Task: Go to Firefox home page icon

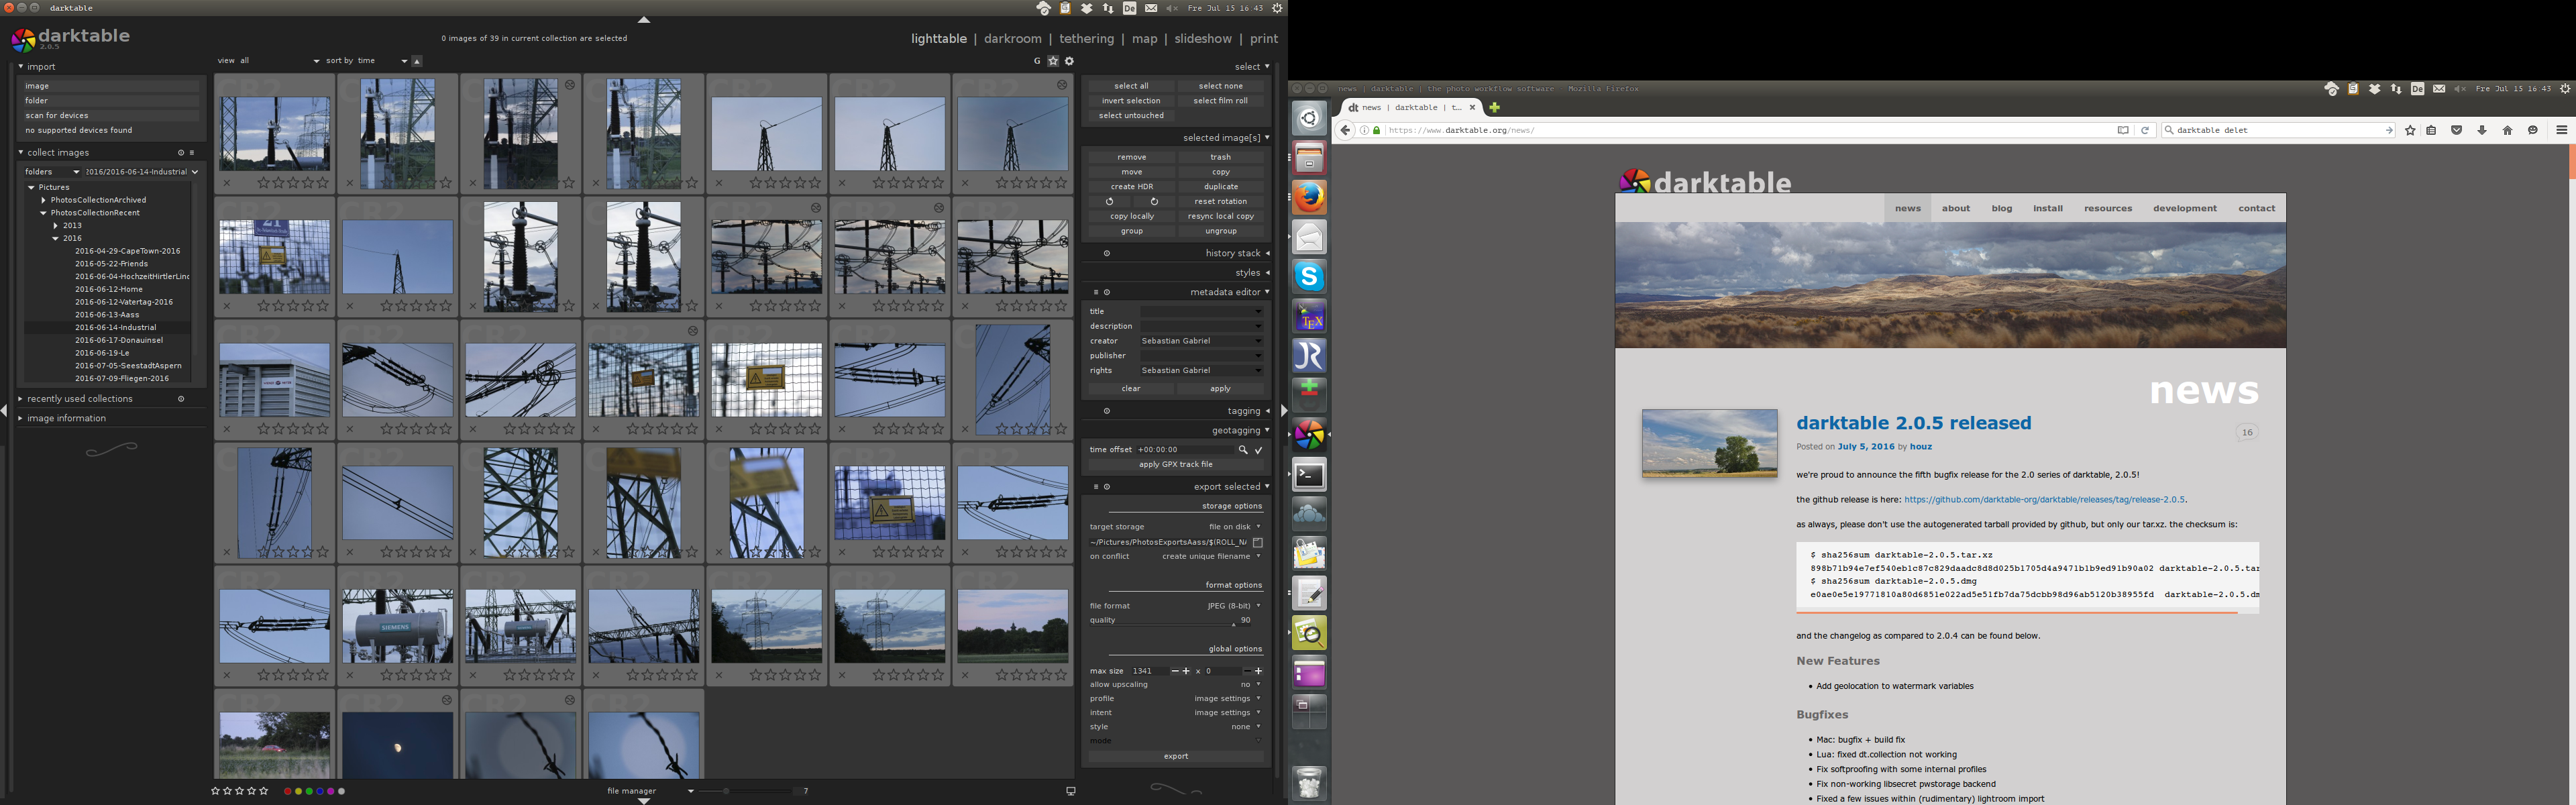Action: pos(2507,130)
